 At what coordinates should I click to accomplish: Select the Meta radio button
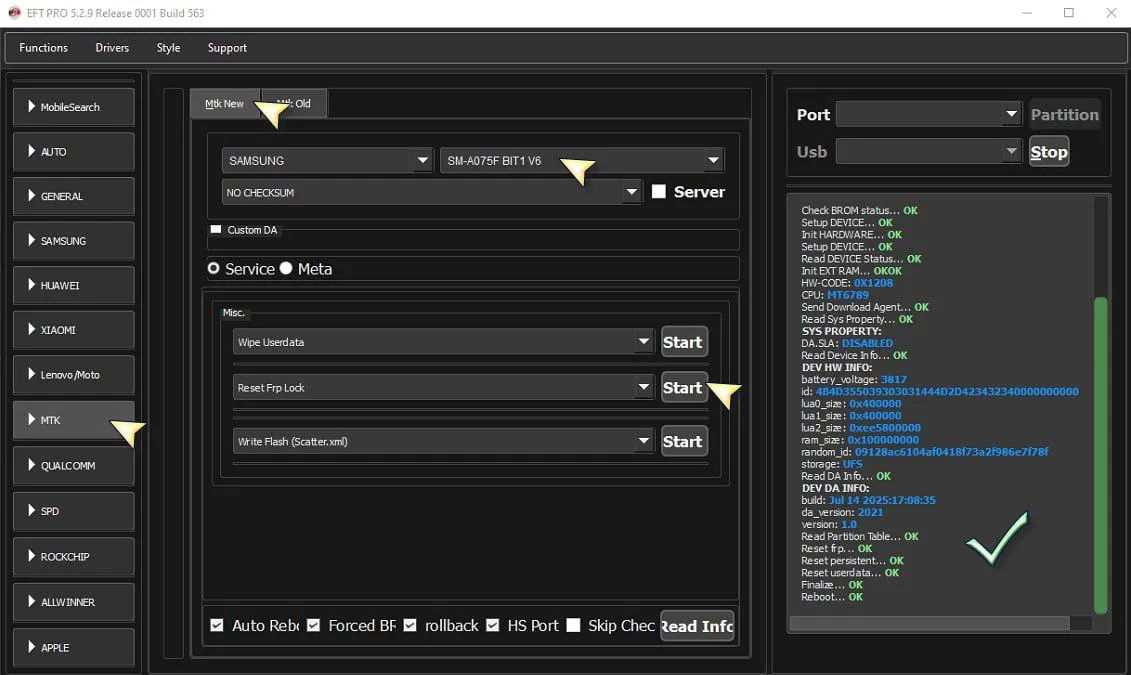[x=286, y=268]
